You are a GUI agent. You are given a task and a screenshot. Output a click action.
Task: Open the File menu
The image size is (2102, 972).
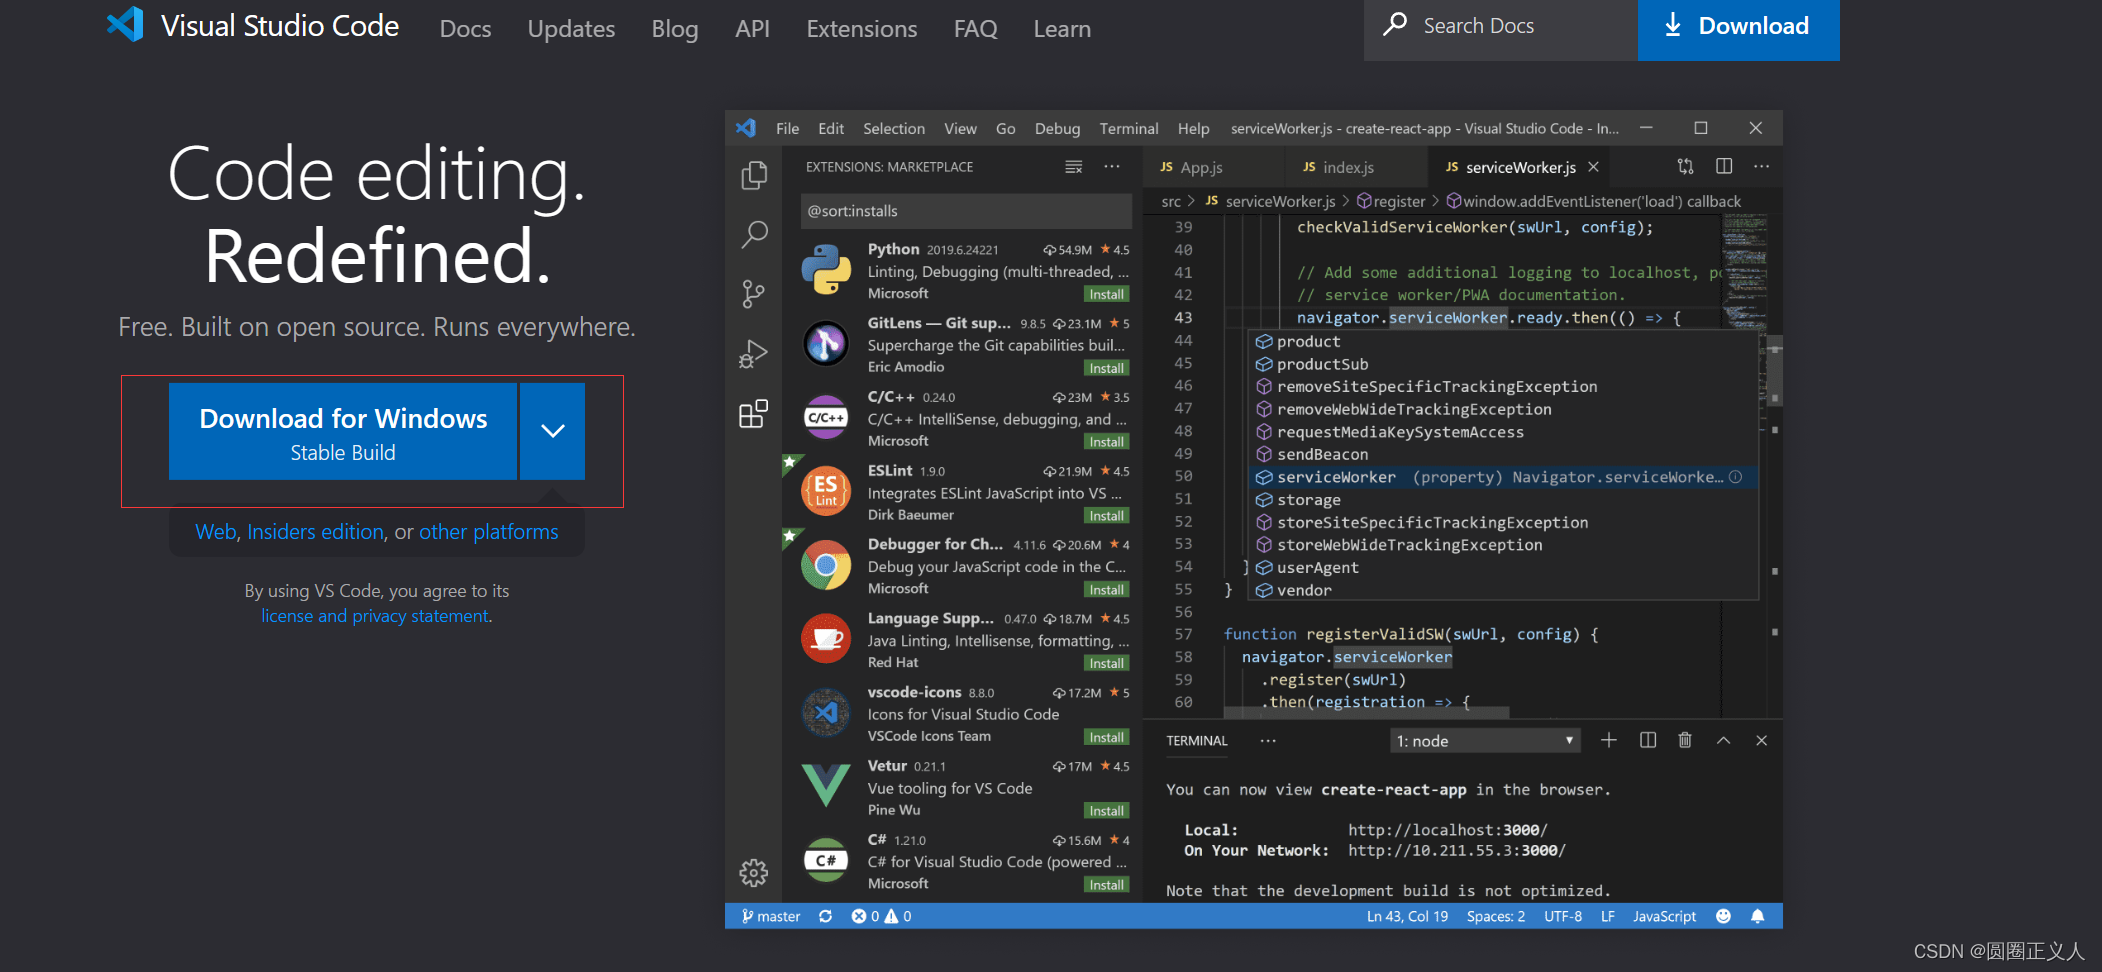pyautogui.click(x=787, y=128)
